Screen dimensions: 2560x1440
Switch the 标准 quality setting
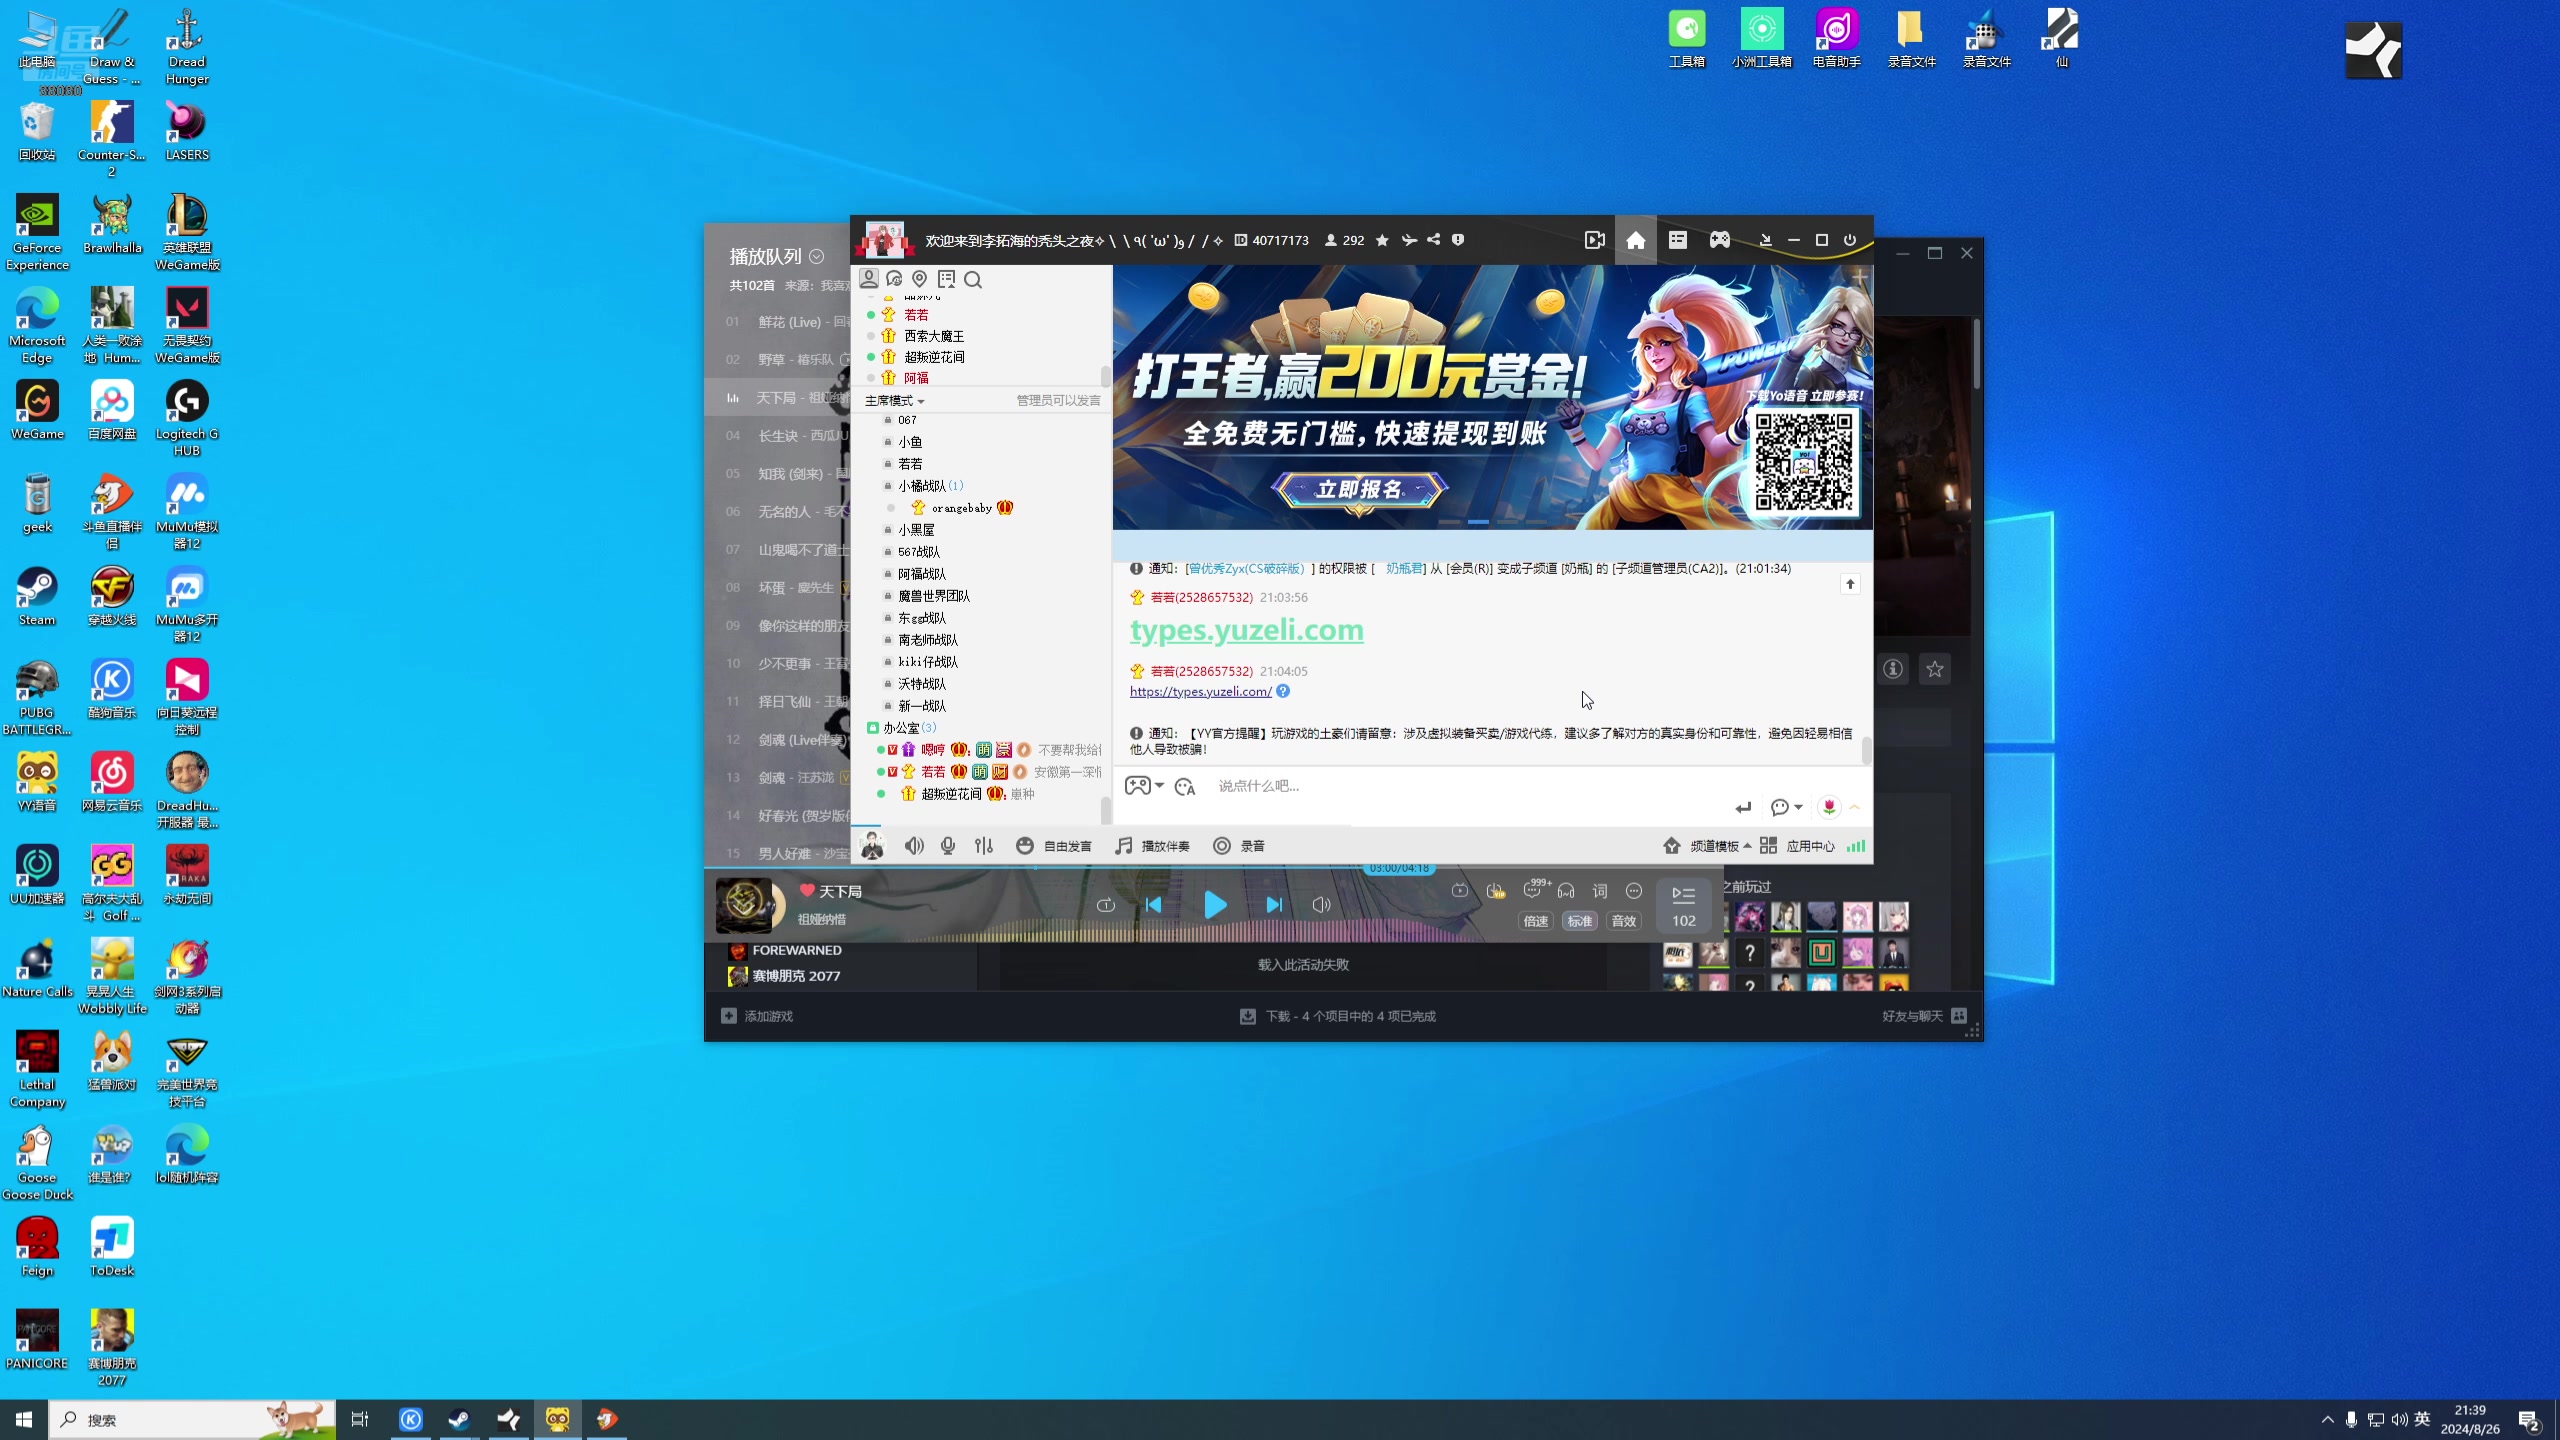1580,921
